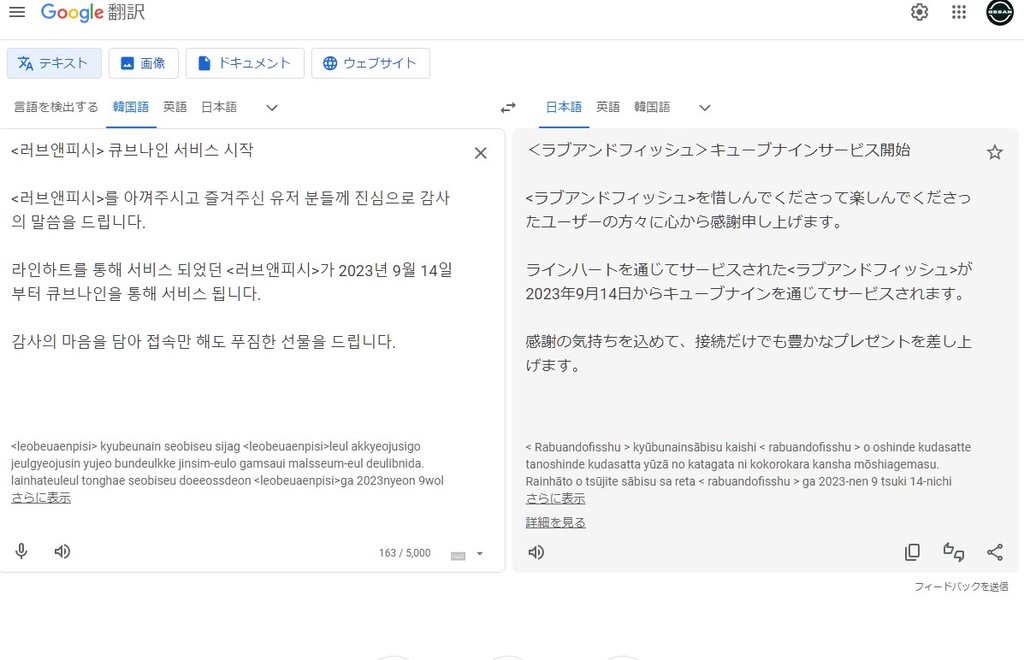The image size is (1024, 660).
Task: Select 日本語 as source language
Action: point(219,107)
